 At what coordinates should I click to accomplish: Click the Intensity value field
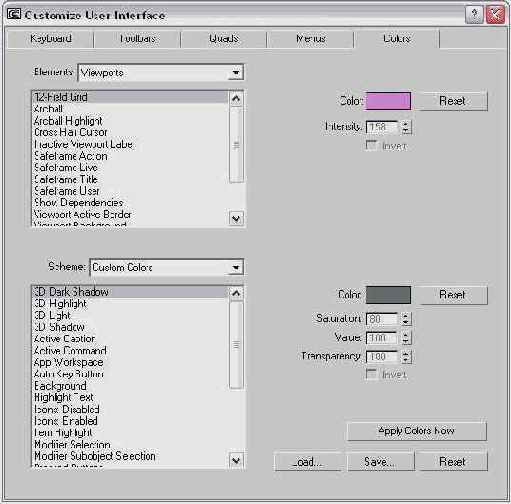pos(382,127)
